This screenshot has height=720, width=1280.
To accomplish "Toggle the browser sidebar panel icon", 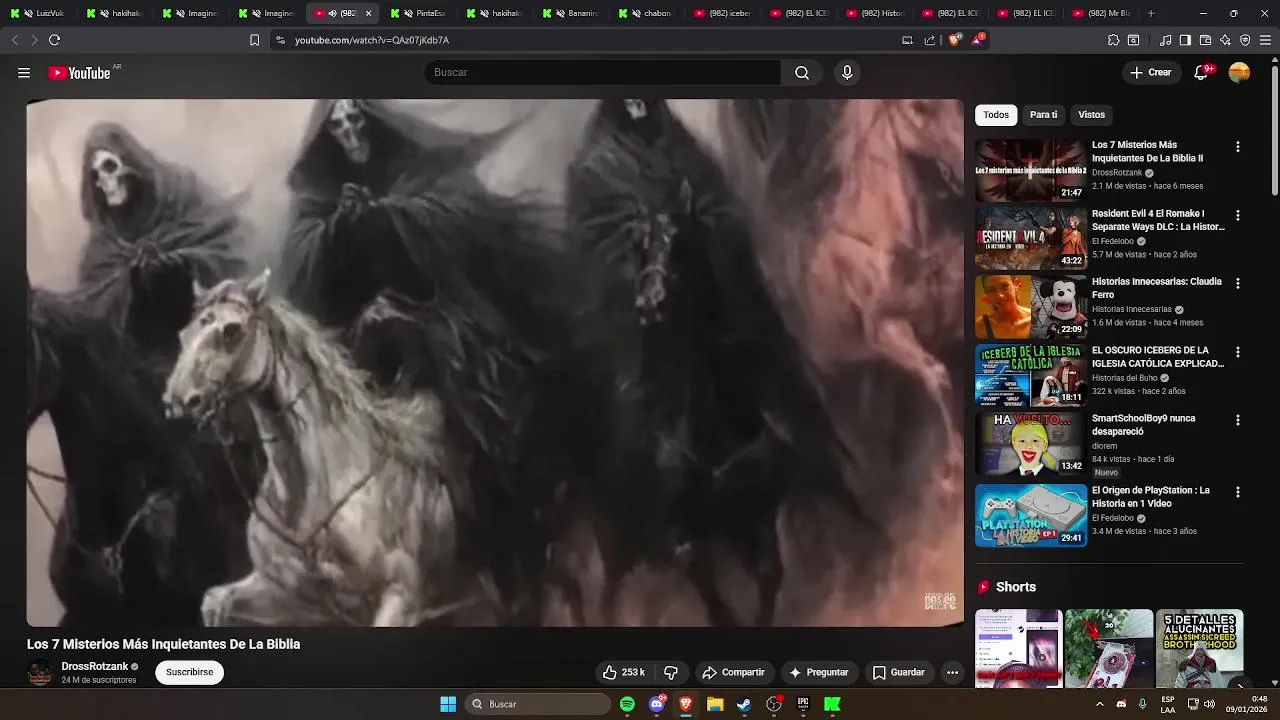I will [1185, 40].
